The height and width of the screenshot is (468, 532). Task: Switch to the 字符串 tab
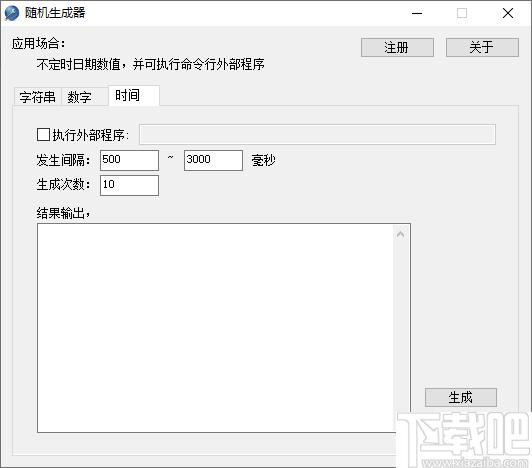(x=38, y=97)
